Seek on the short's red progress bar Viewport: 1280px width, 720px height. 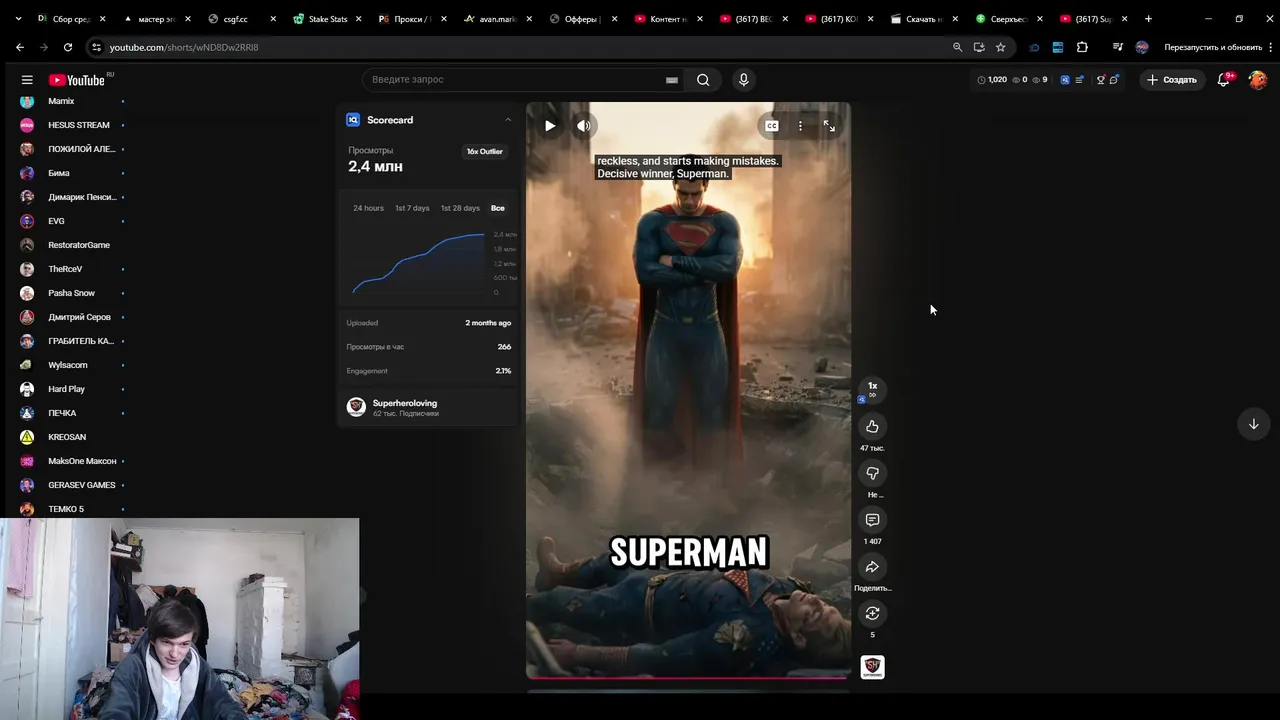pyautogui.click(x=689, y=677)
